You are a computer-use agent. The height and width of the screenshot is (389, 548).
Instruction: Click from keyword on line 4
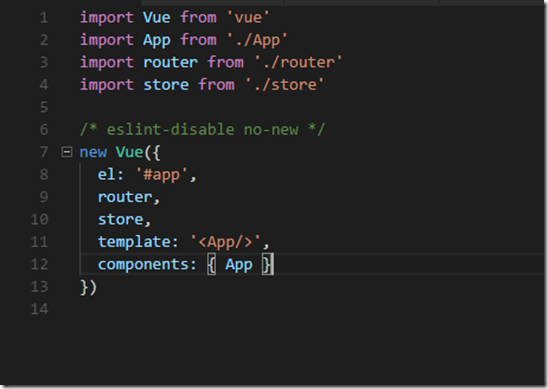pyautogui.click(x=216, y=85)
